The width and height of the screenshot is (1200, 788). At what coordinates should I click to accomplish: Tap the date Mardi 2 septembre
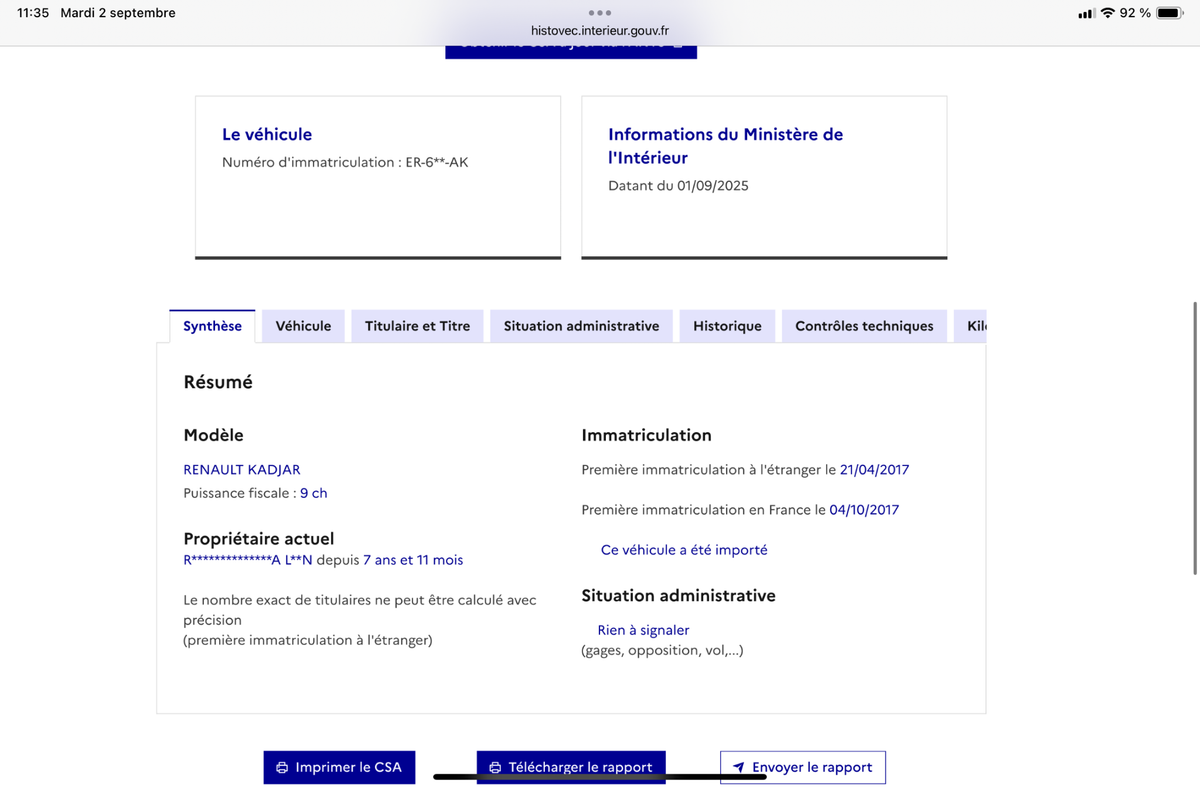[x=118, y=13]
